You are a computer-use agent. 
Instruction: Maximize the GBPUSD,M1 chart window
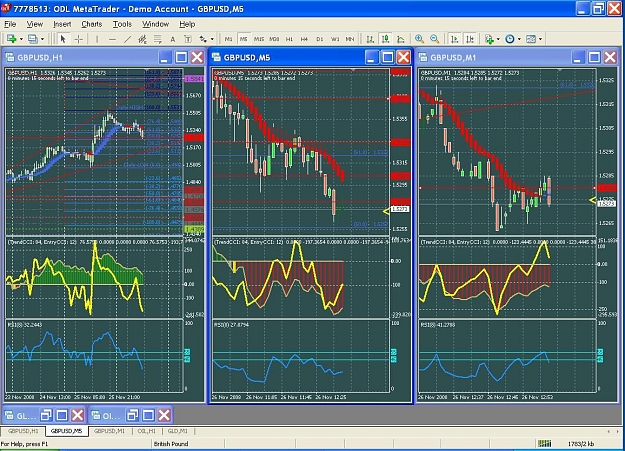(594, 57)
